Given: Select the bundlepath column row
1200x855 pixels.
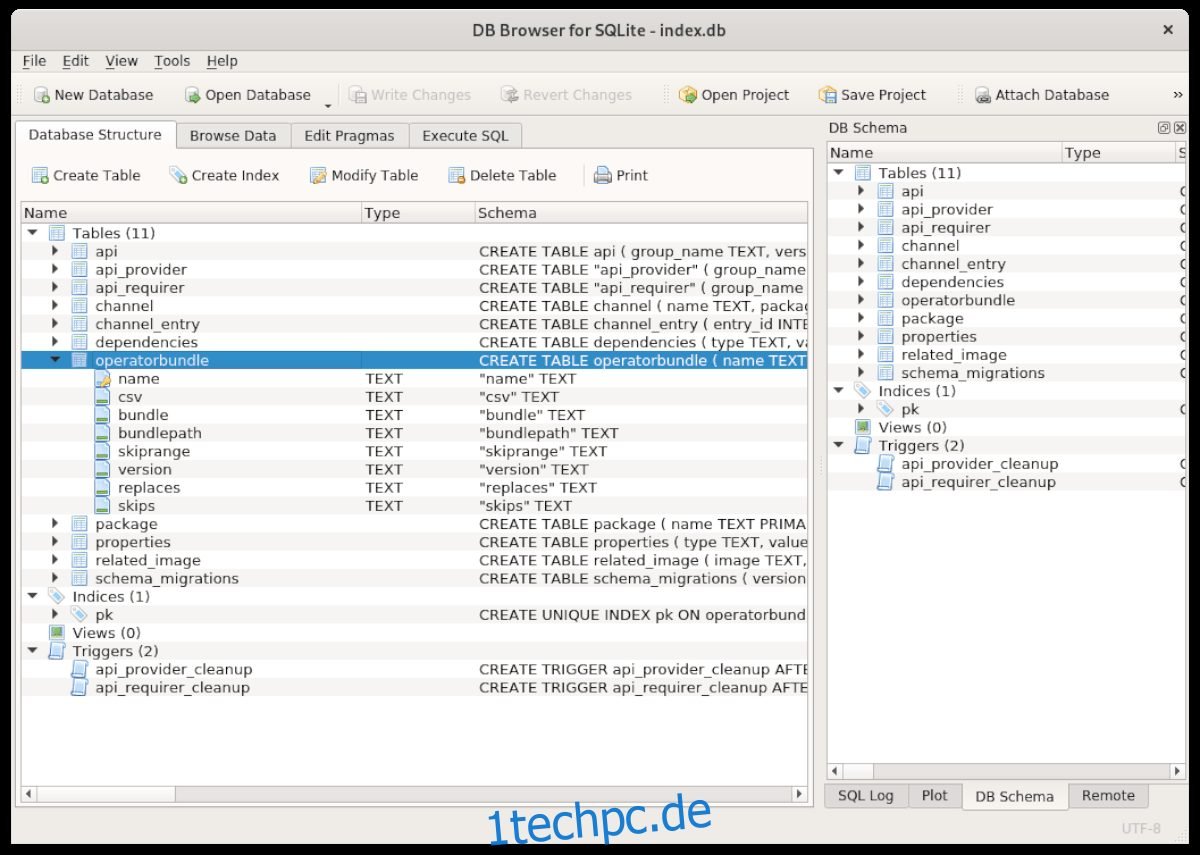Looking at the screenshot, I should 414,433.
